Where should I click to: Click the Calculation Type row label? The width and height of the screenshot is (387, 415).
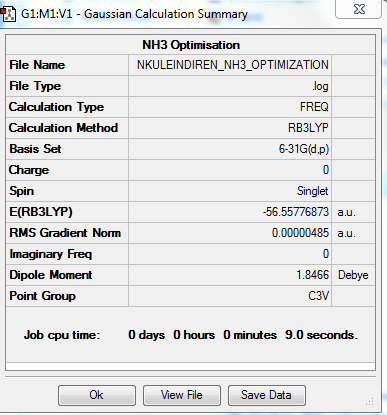coord(56,107)
